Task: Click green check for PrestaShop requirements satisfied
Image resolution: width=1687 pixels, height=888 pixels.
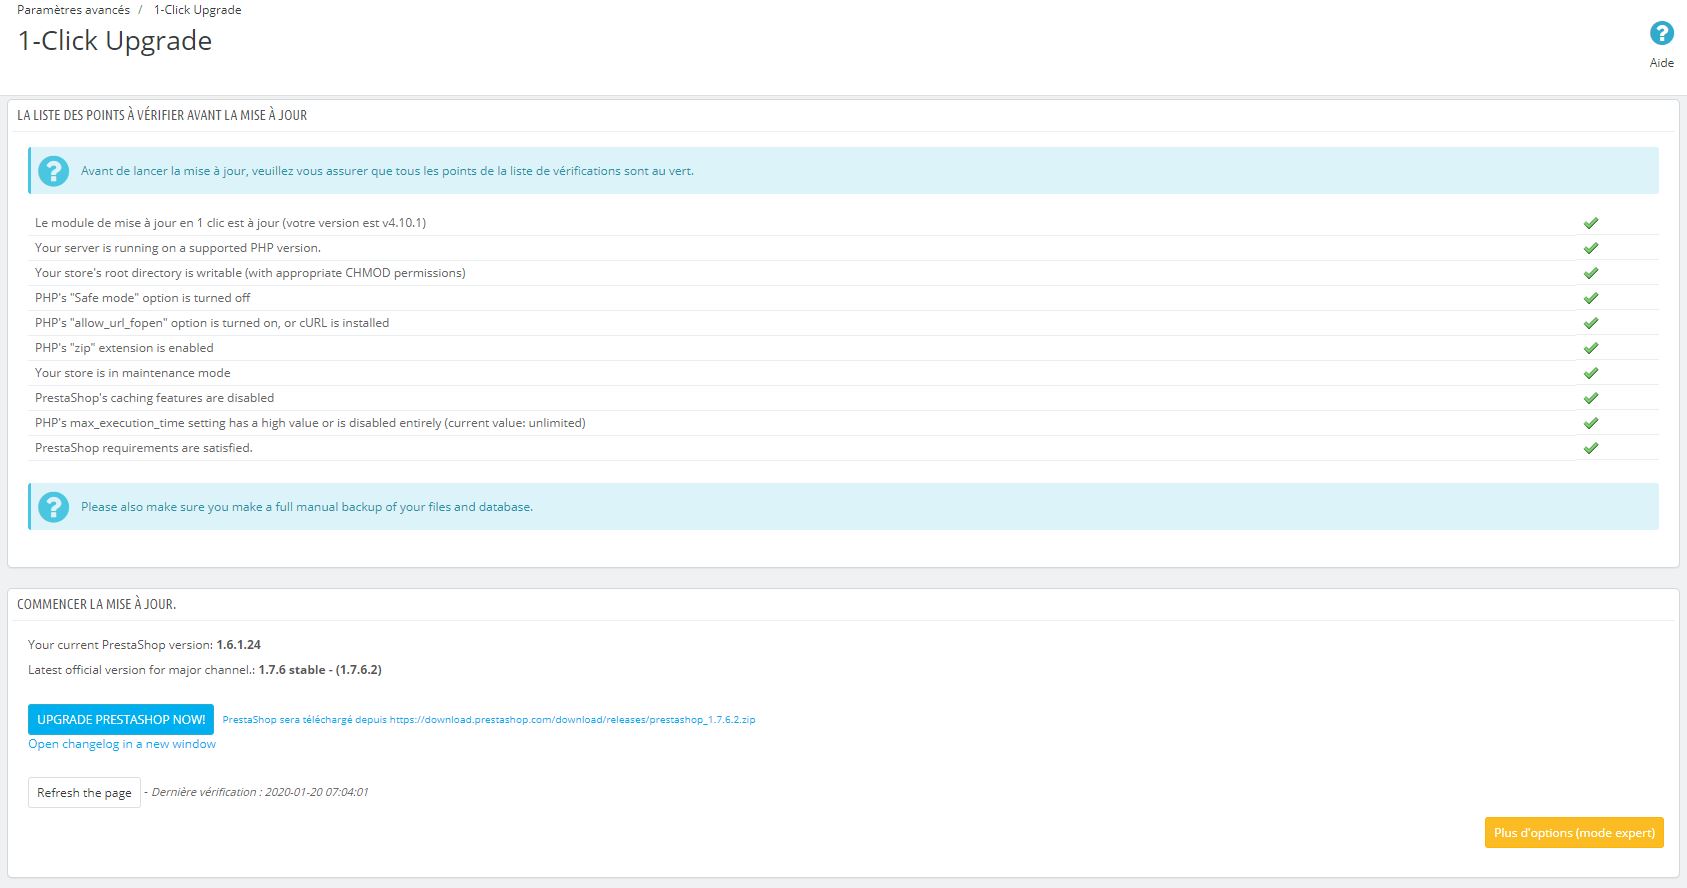Action: click(x=1591, y=448)
